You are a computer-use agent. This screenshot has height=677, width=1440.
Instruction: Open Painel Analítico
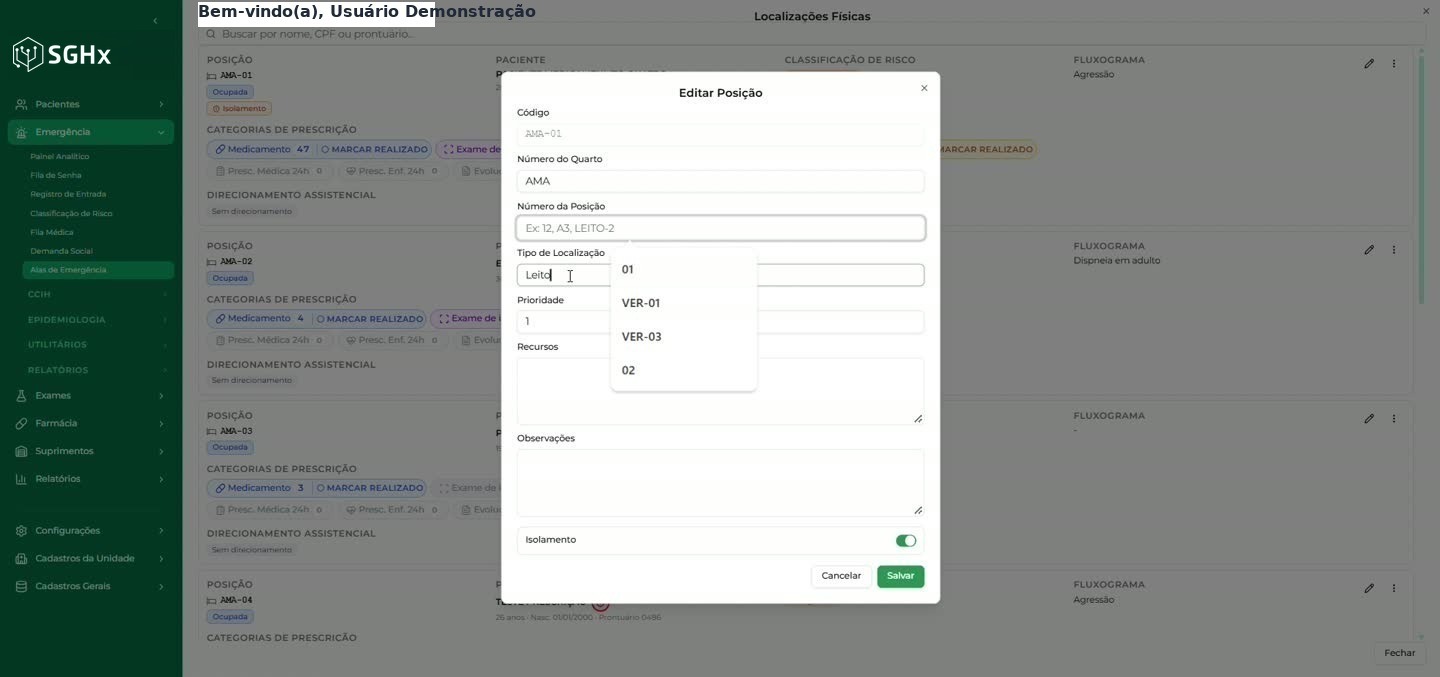click(x=60, y=157)
